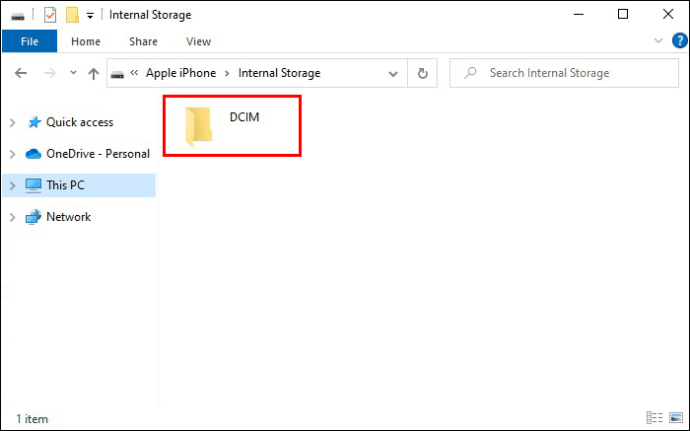Switch to Details view layout
Screen dimensions: 690x431
coord(654,417)
